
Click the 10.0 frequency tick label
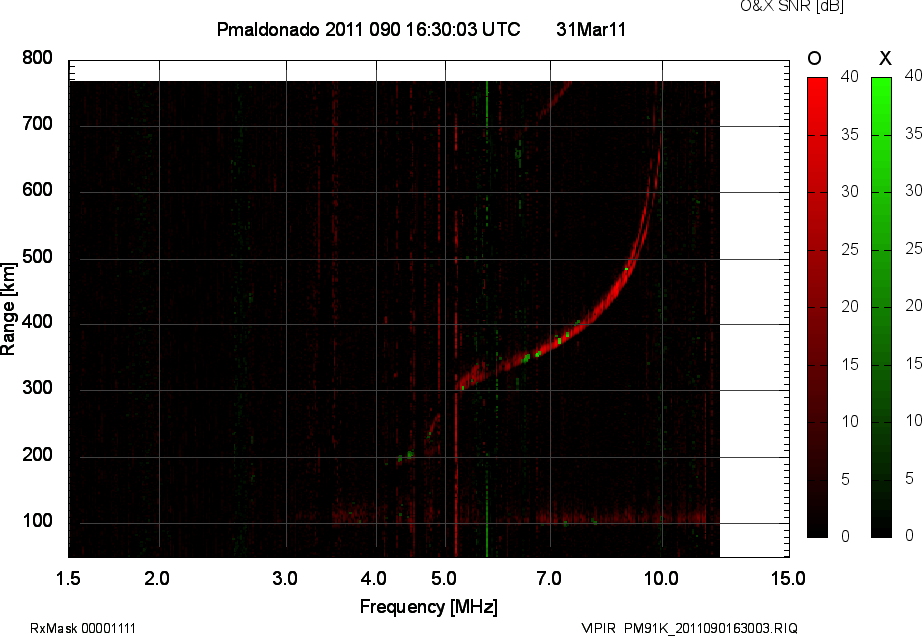(661, 578)
